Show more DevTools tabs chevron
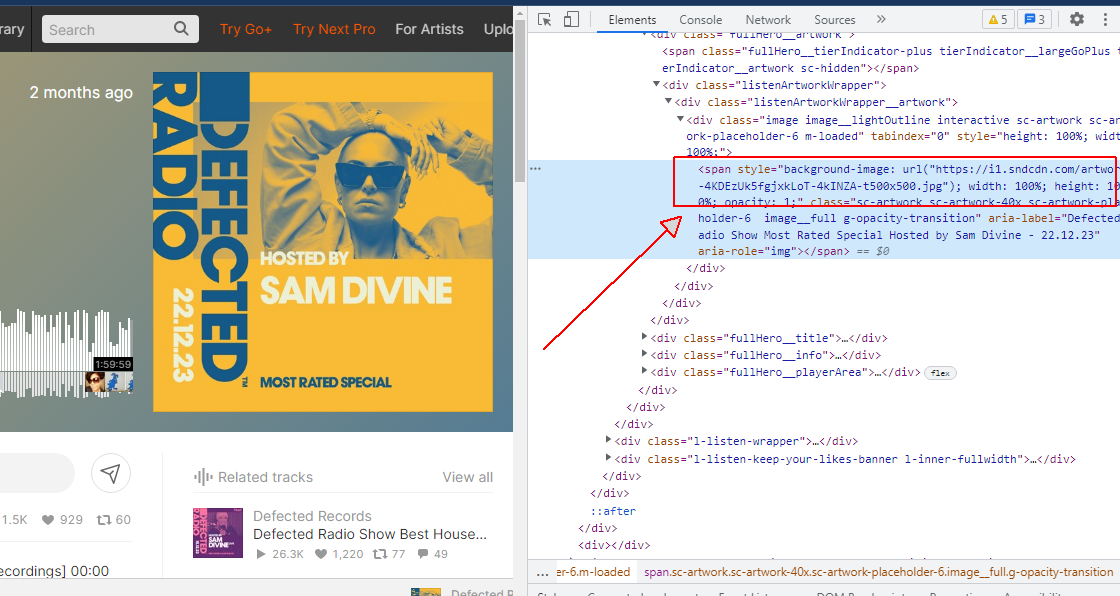Screen dimensions: 1120x596 coord(881,19)
